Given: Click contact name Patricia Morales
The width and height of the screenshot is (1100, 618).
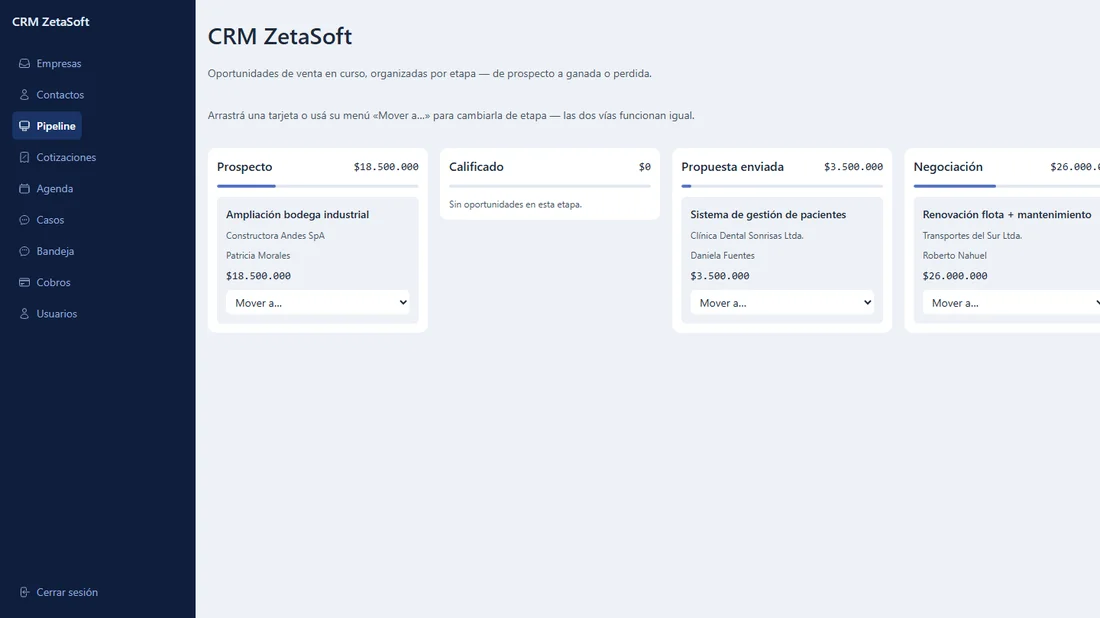Looking at the screenshot, I should point(258,256).
